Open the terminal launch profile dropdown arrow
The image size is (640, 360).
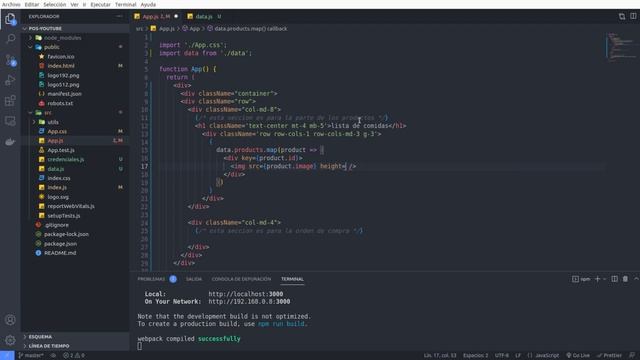click(604, 279)
